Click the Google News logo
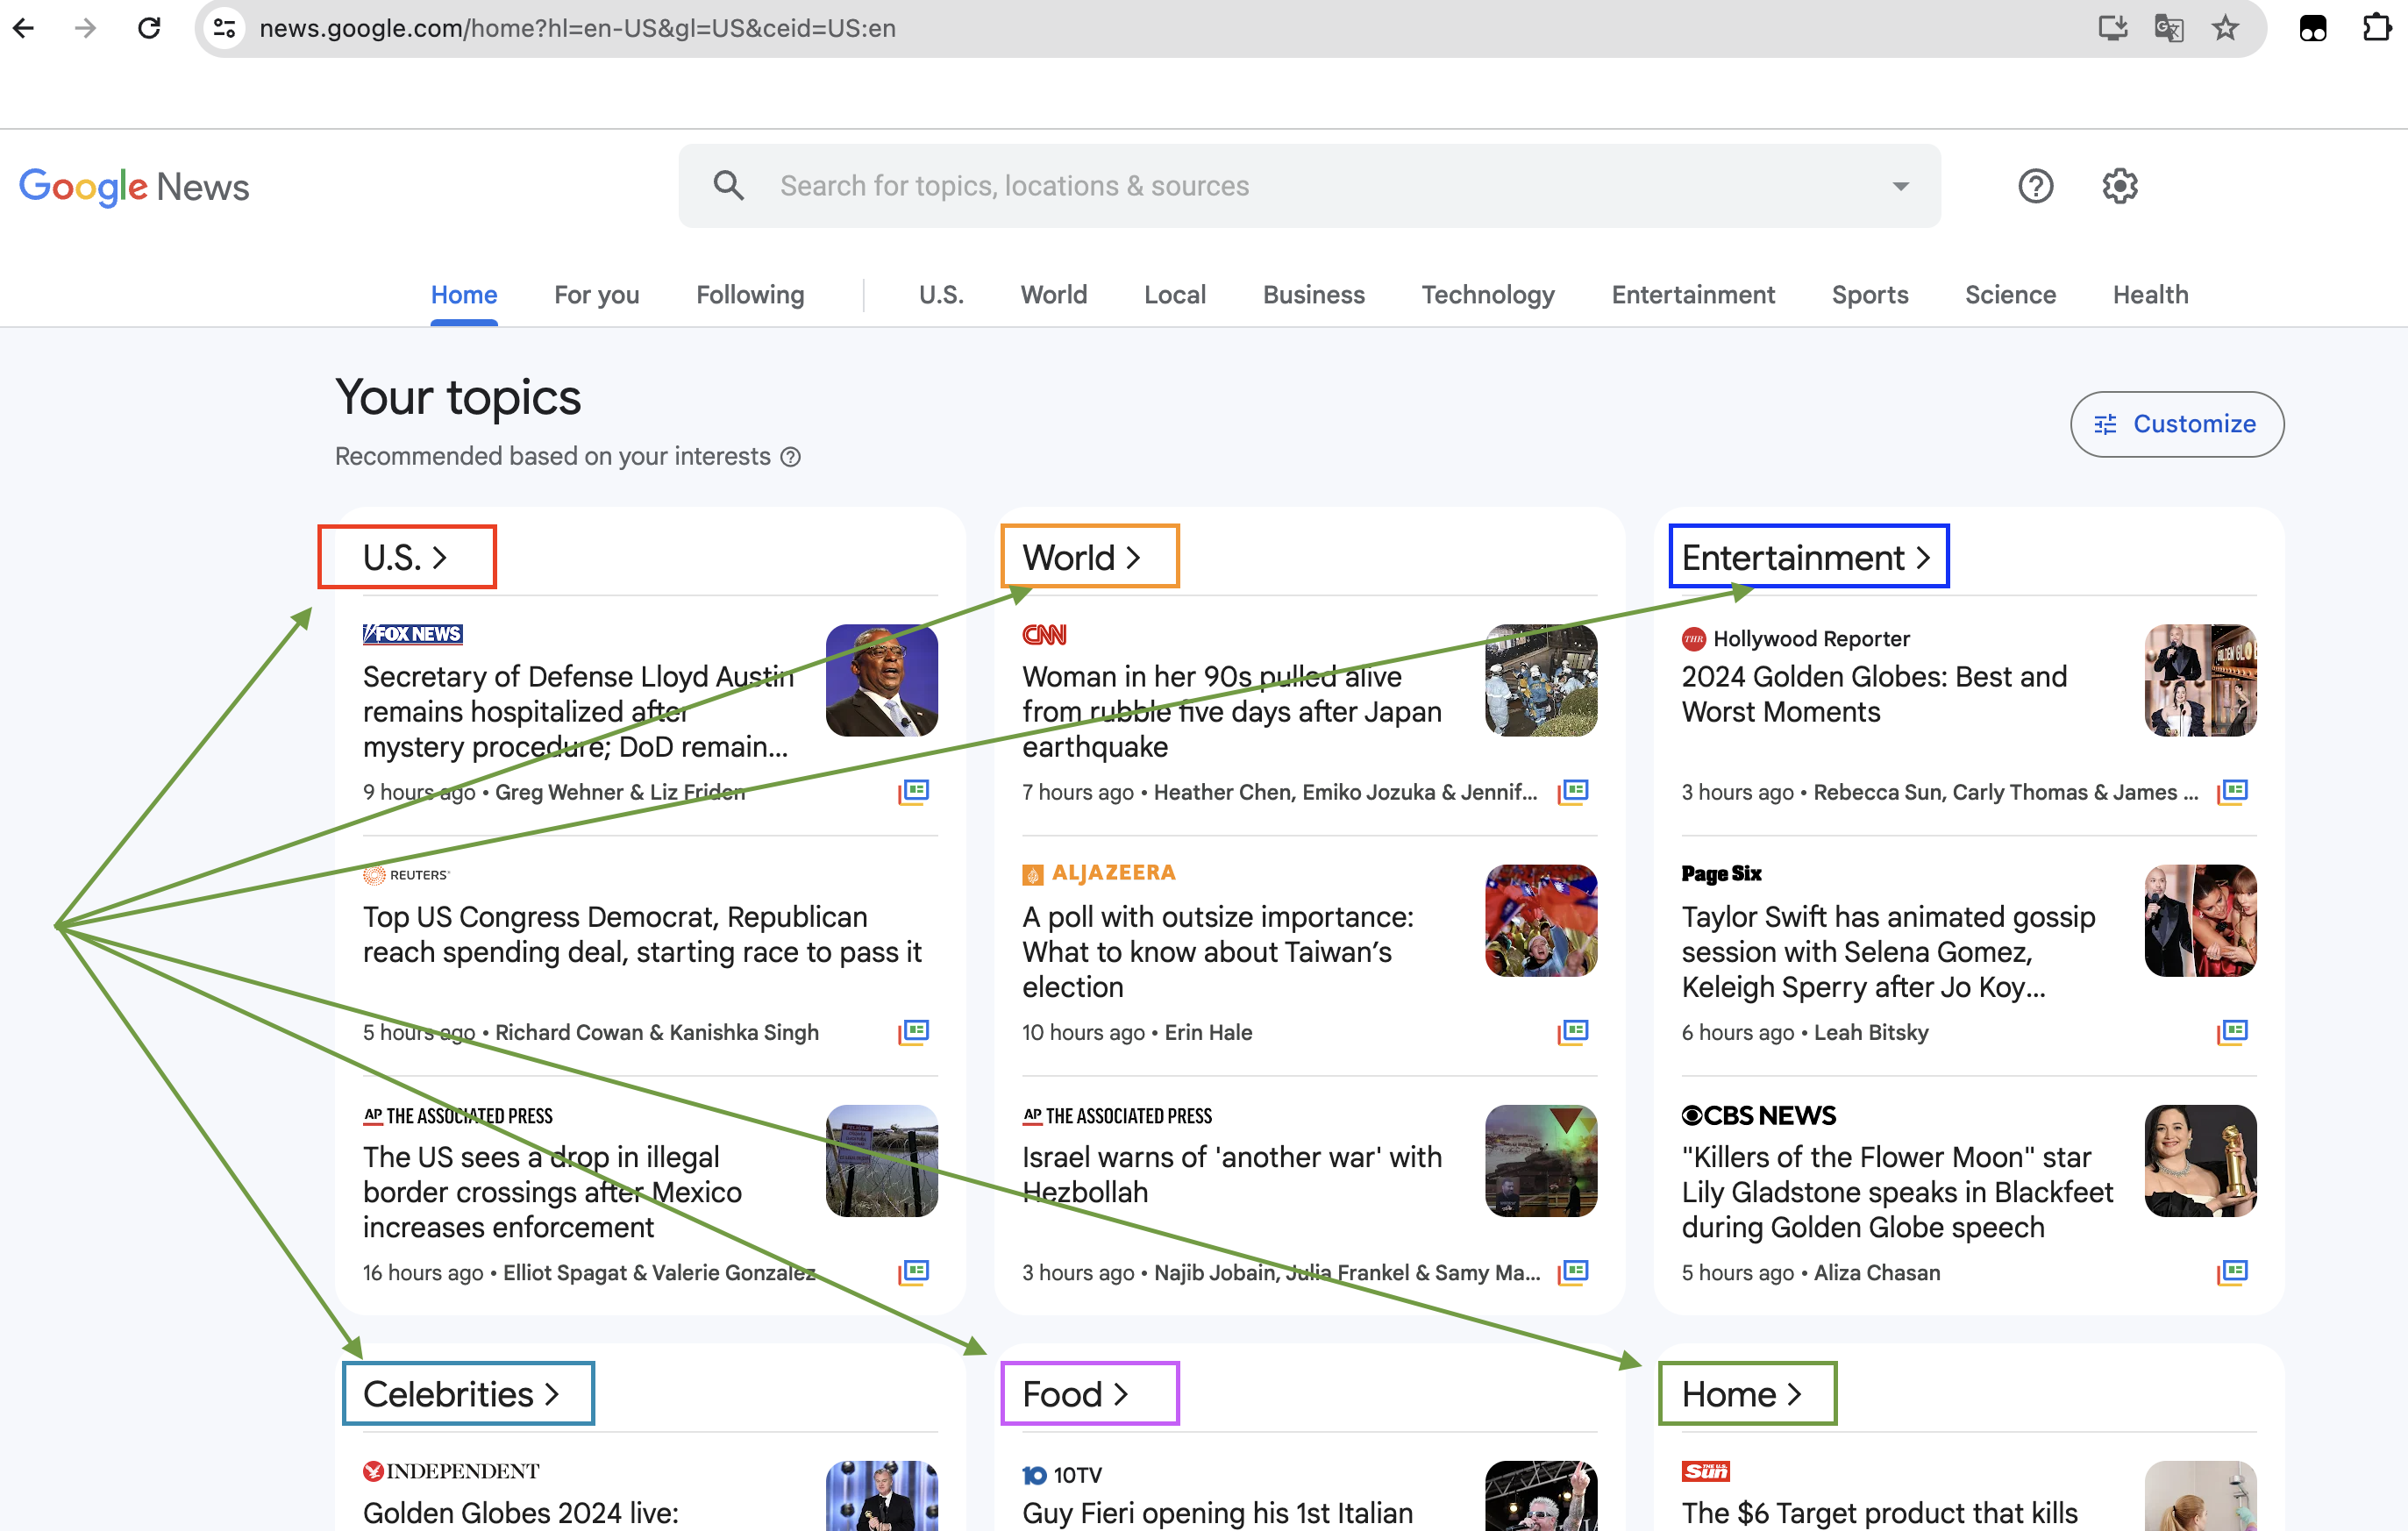Image resolution: width=2408 pixels, height=1531 pixels. pos(134,187)
